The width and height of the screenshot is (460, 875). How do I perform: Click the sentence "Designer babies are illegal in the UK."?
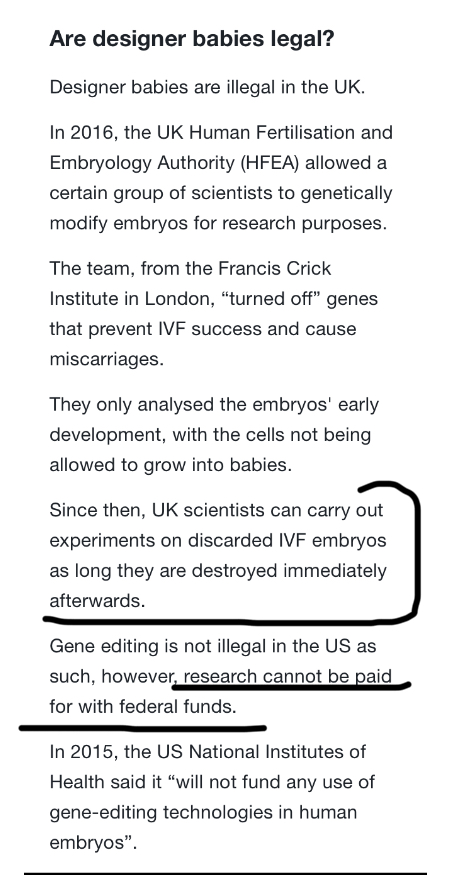[x=207, y=88]
